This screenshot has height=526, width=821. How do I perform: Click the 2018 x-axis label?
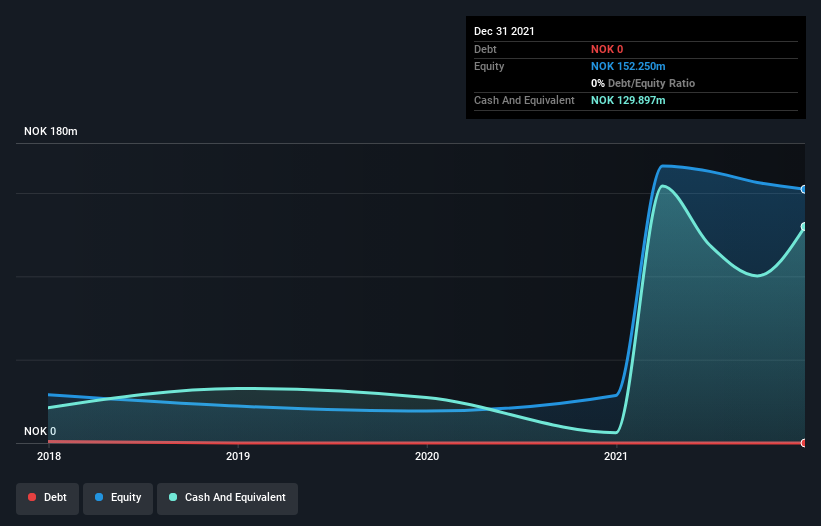pyautogui.click(x=49, y=456)
